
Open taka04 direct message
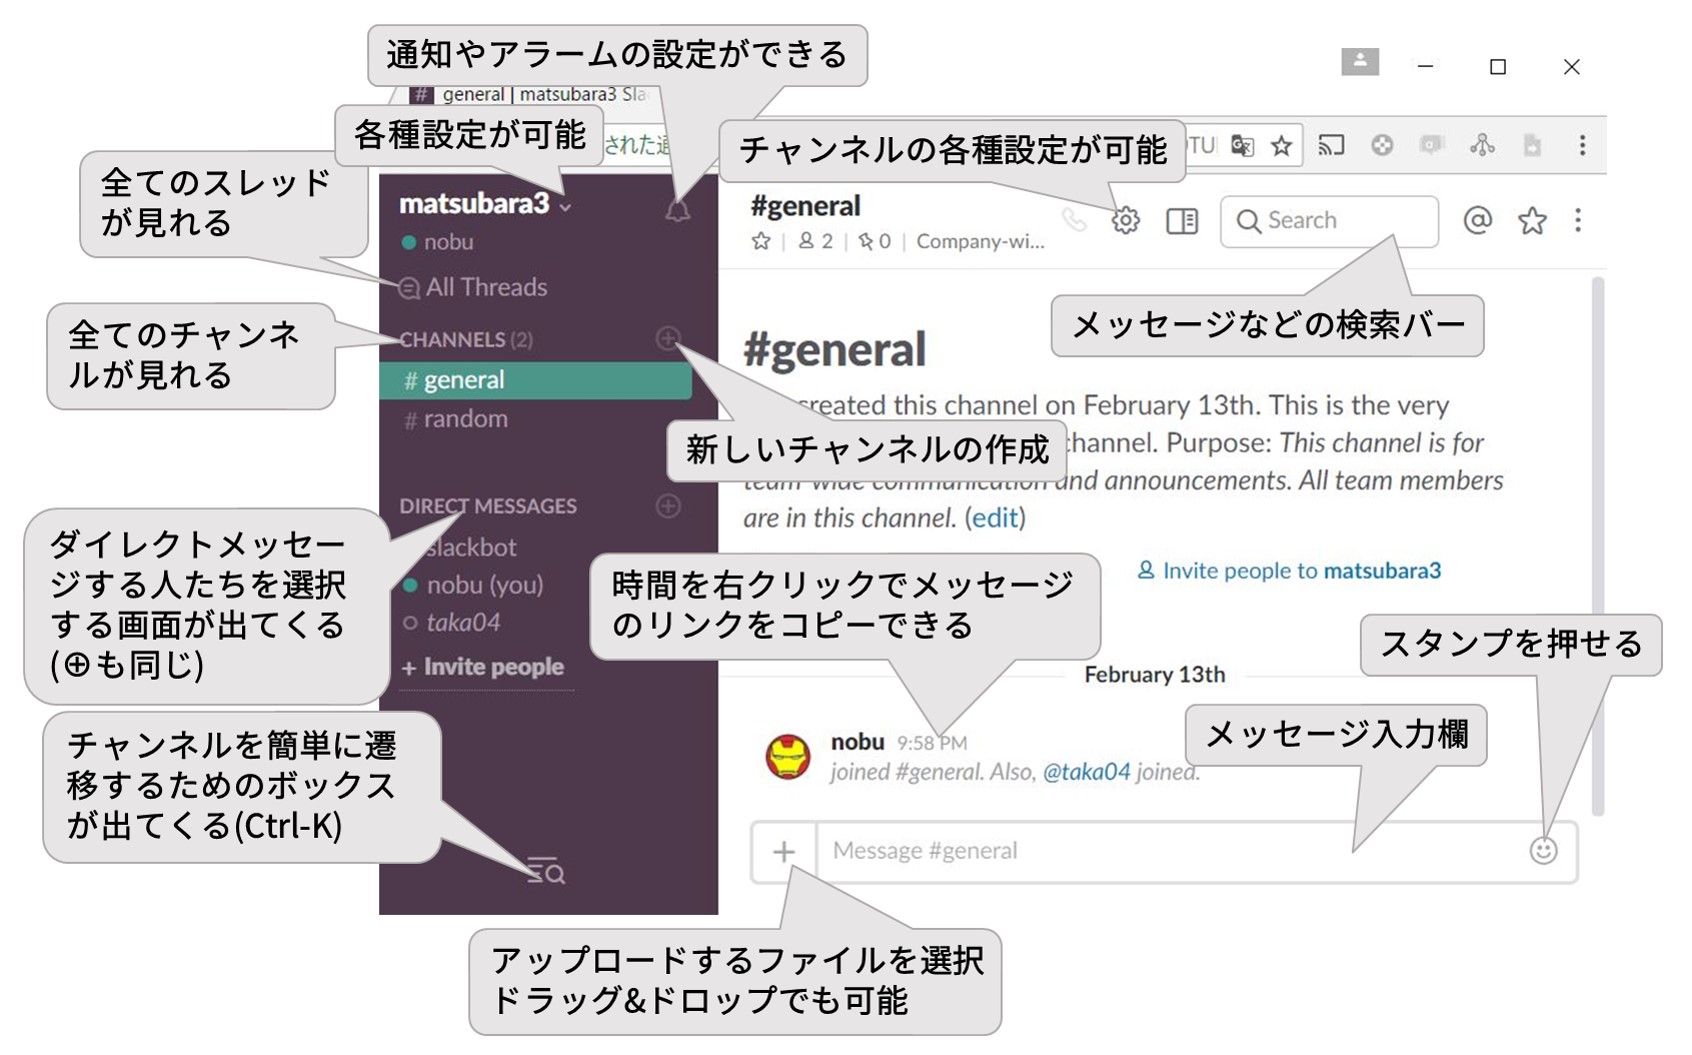coord(452,623)
